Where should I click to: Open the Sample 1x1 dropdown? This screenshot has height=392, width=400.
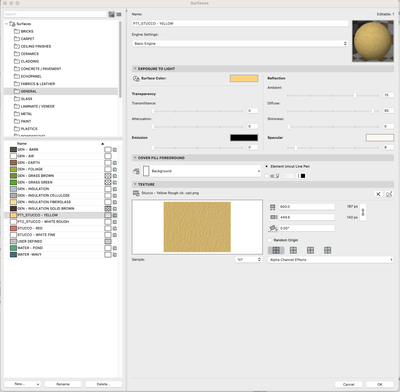point(248,259)
